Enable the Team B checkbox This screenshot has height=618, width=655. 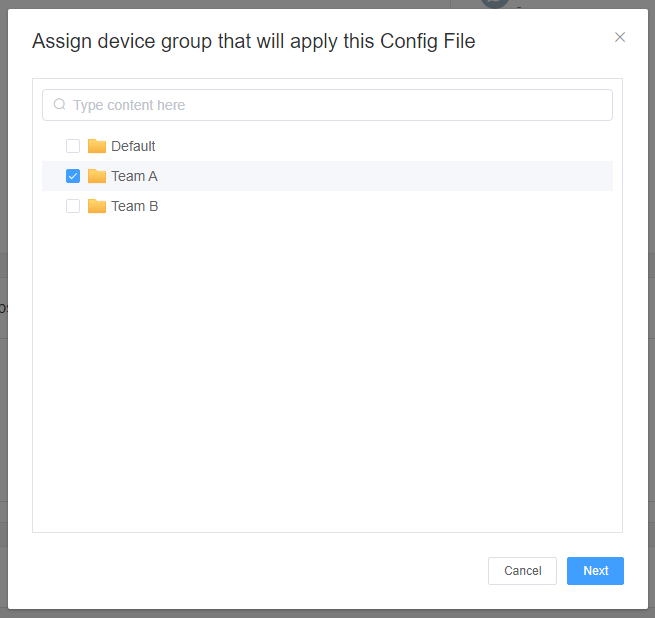pyautogui.click(x=73, y=206)
